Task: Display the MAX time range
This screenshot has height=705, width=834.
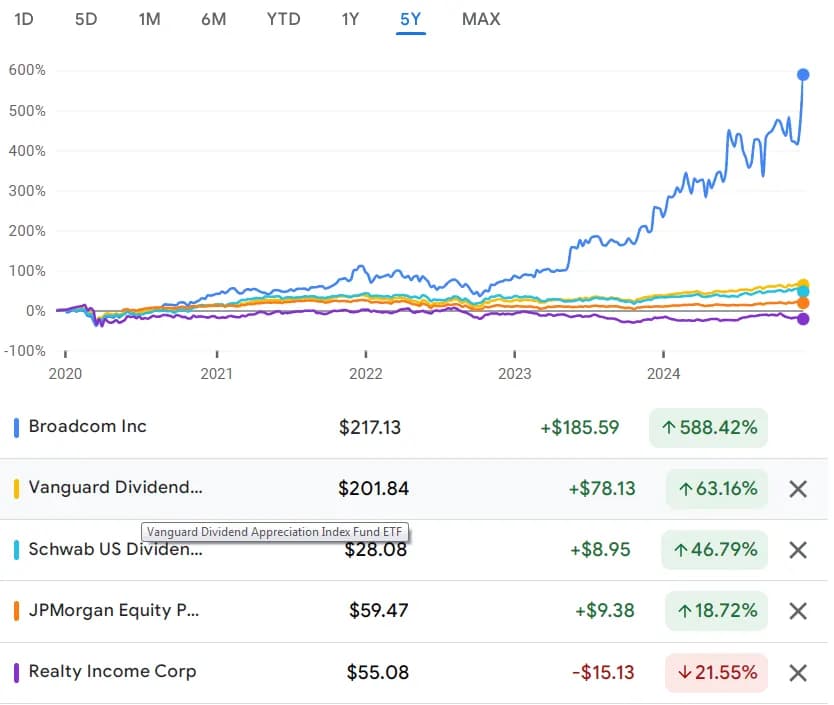Action: tap(481, 19)
